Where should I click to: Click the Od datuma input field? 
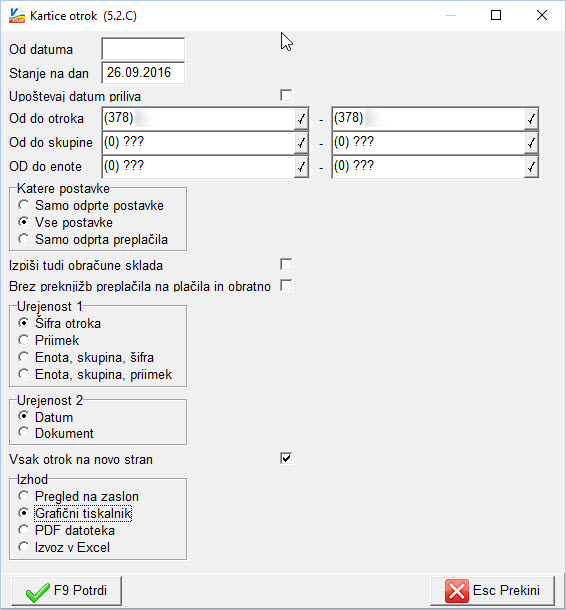(x=143, y=49)
